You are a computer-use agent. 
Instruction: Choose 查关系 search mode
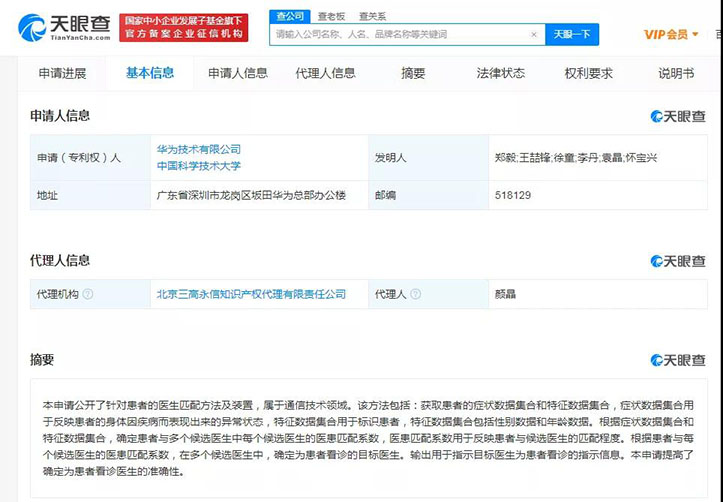tap(372, 16)
